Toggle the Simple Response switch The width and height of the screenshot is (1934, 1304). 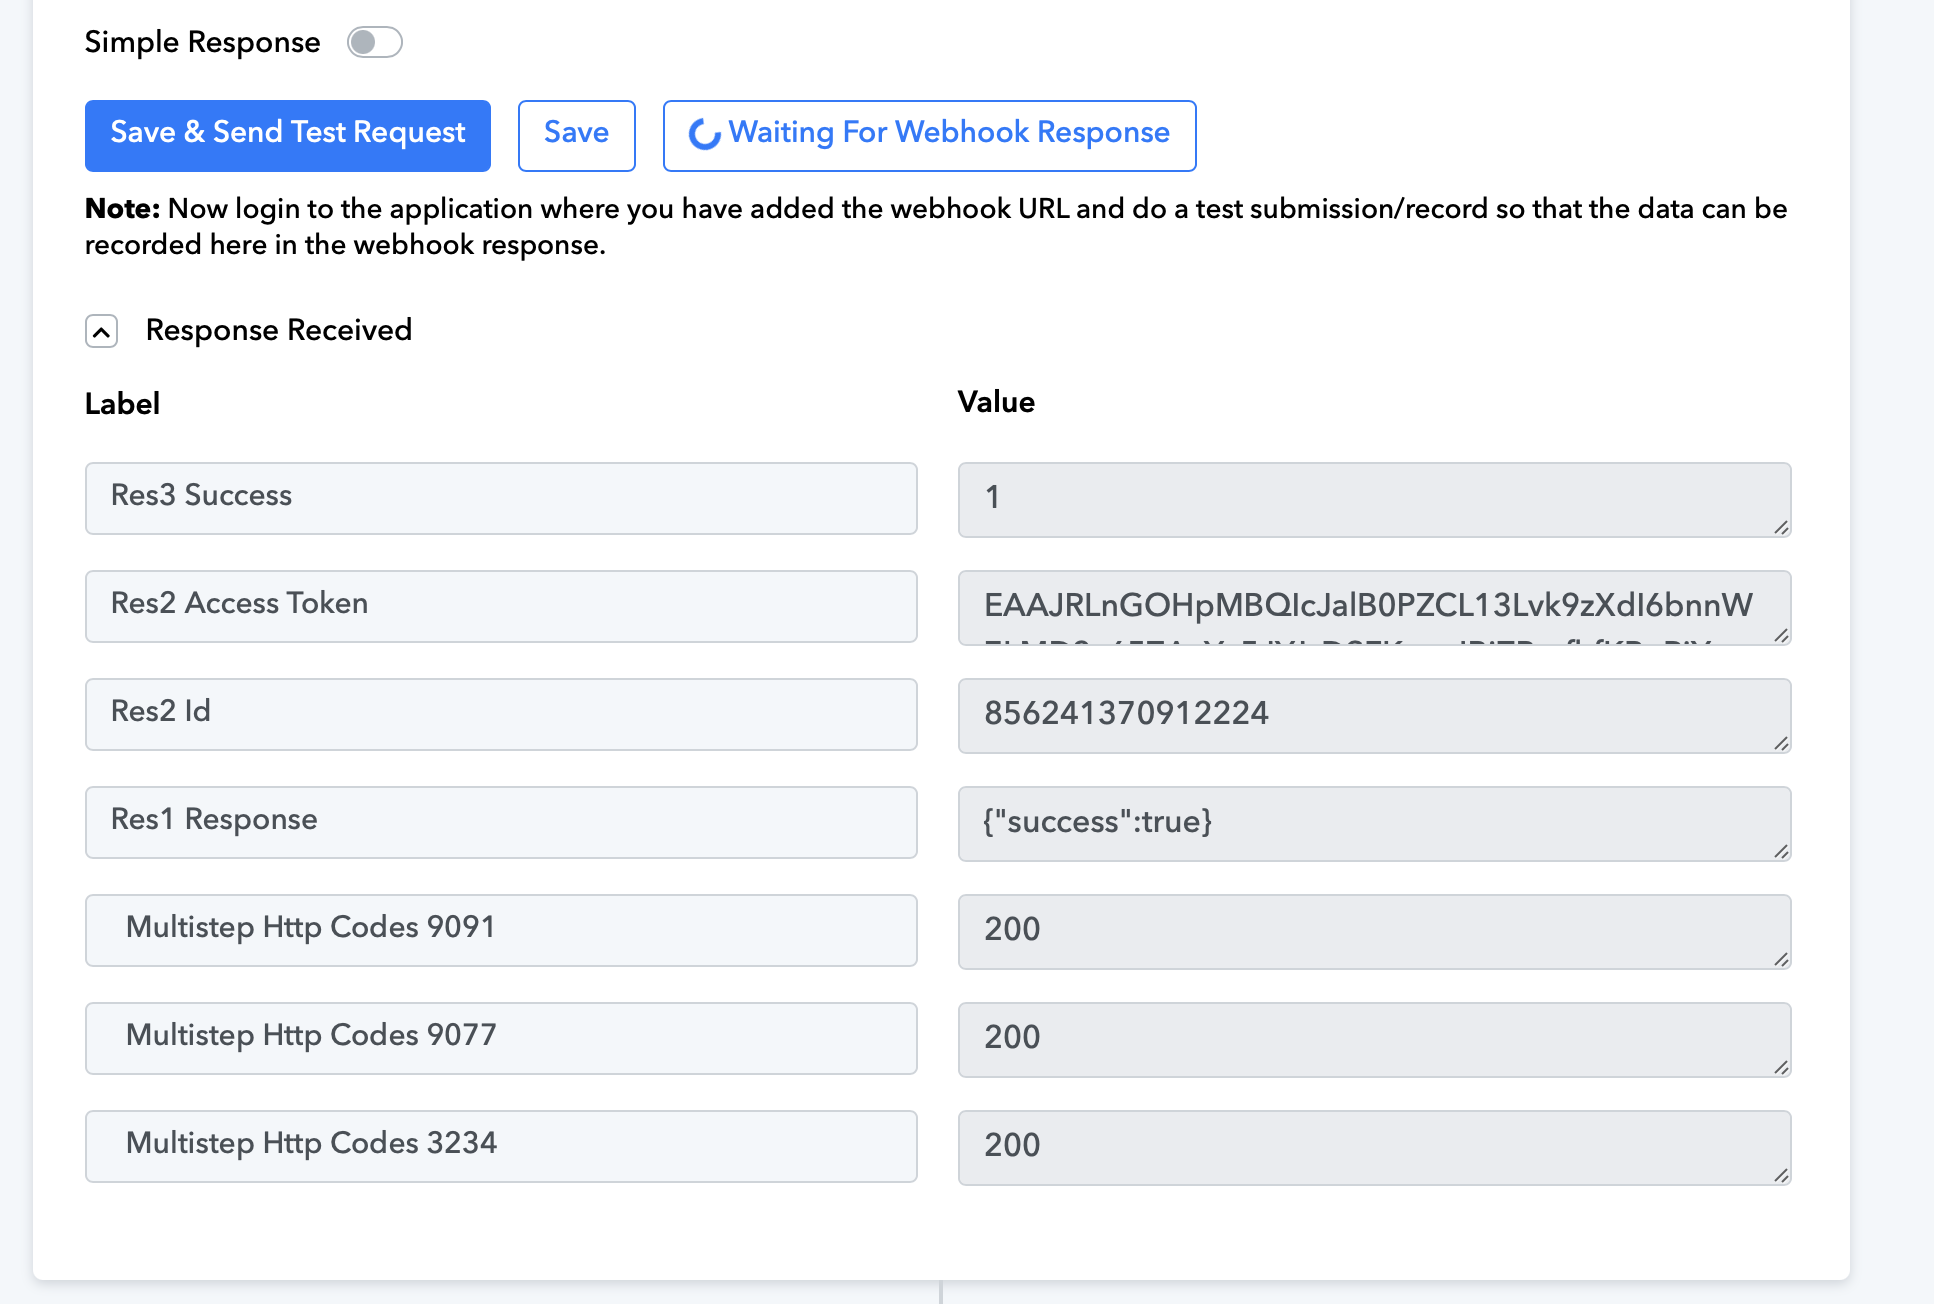click(375, 42)
